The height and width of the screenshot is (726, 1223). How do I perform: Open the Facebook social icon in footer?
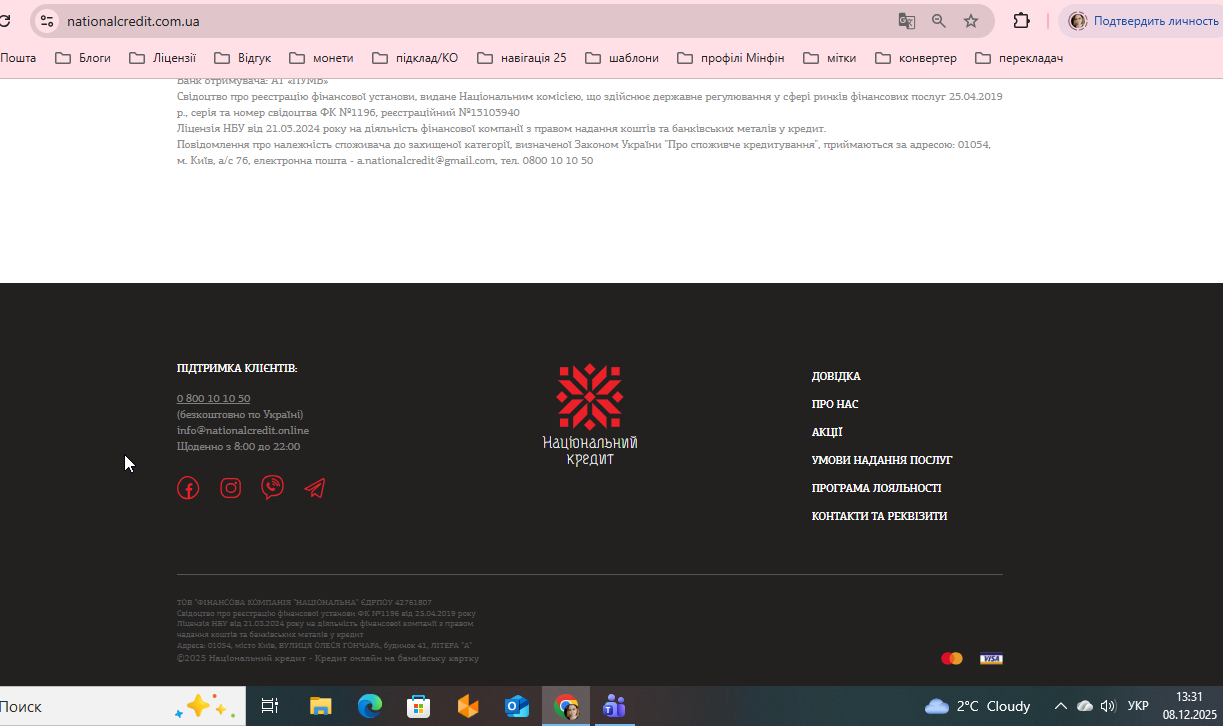pyautogui.click(x=188, y=488)
